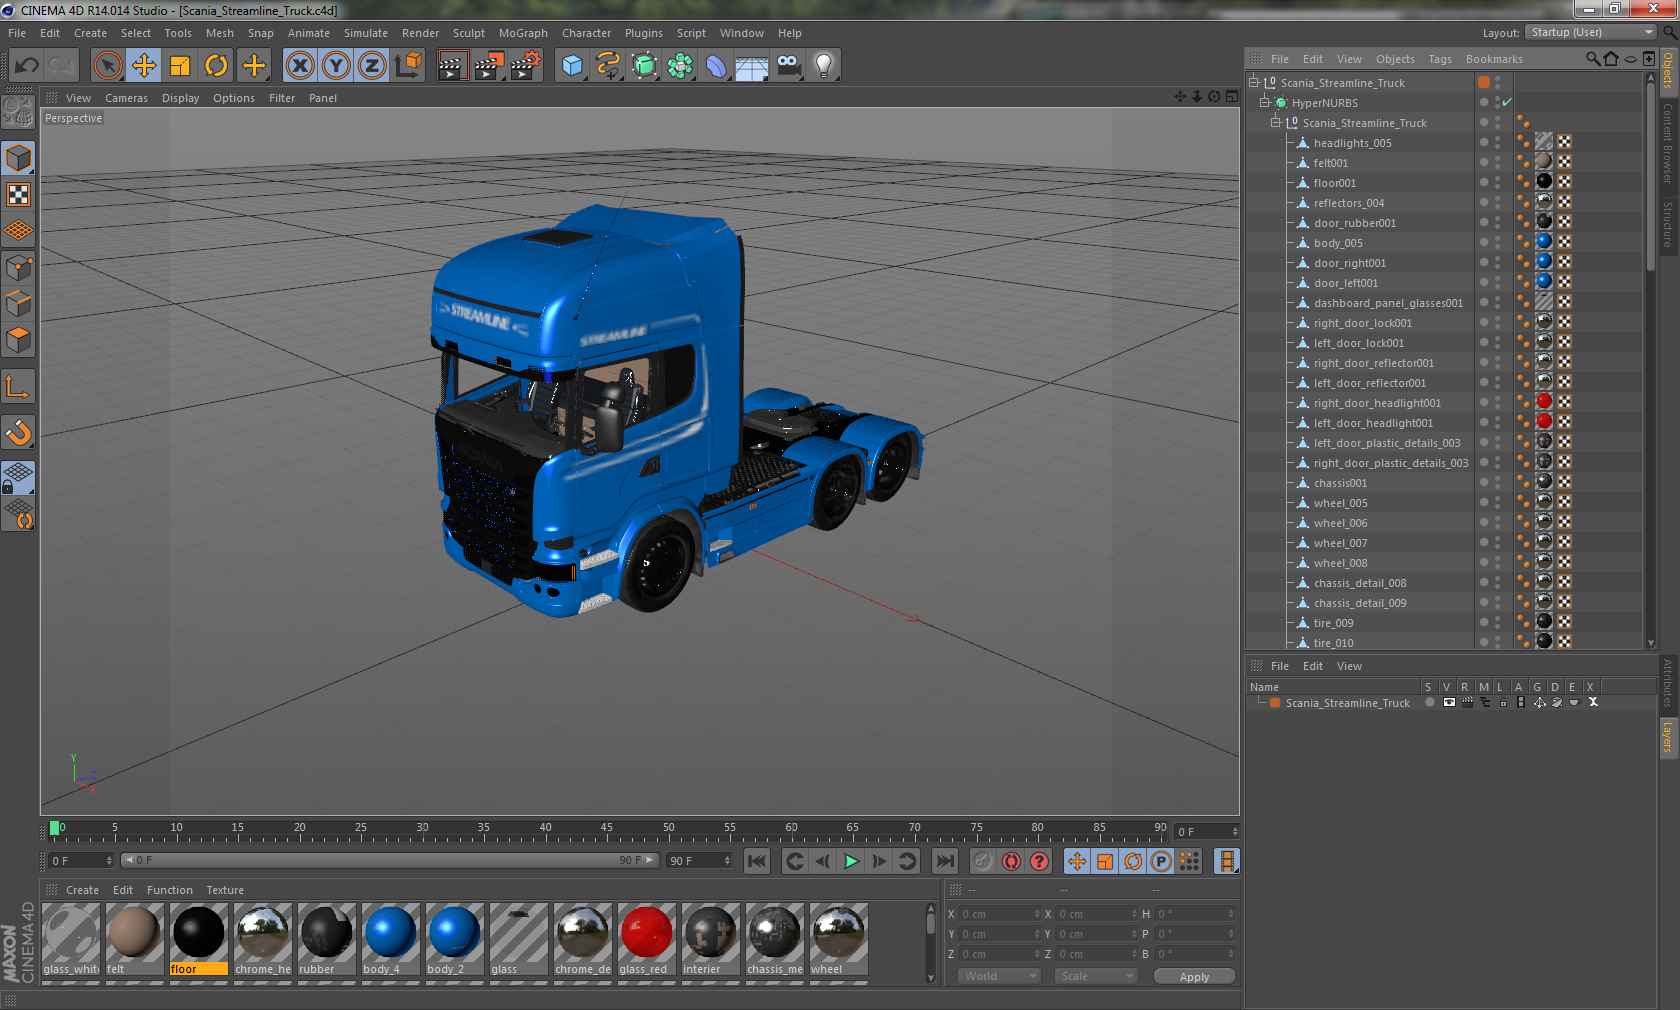Image resolution: width=1680 pixels, height=1010 pixels.
Task: Open the MoGraph menu
Action: [523, 33]
